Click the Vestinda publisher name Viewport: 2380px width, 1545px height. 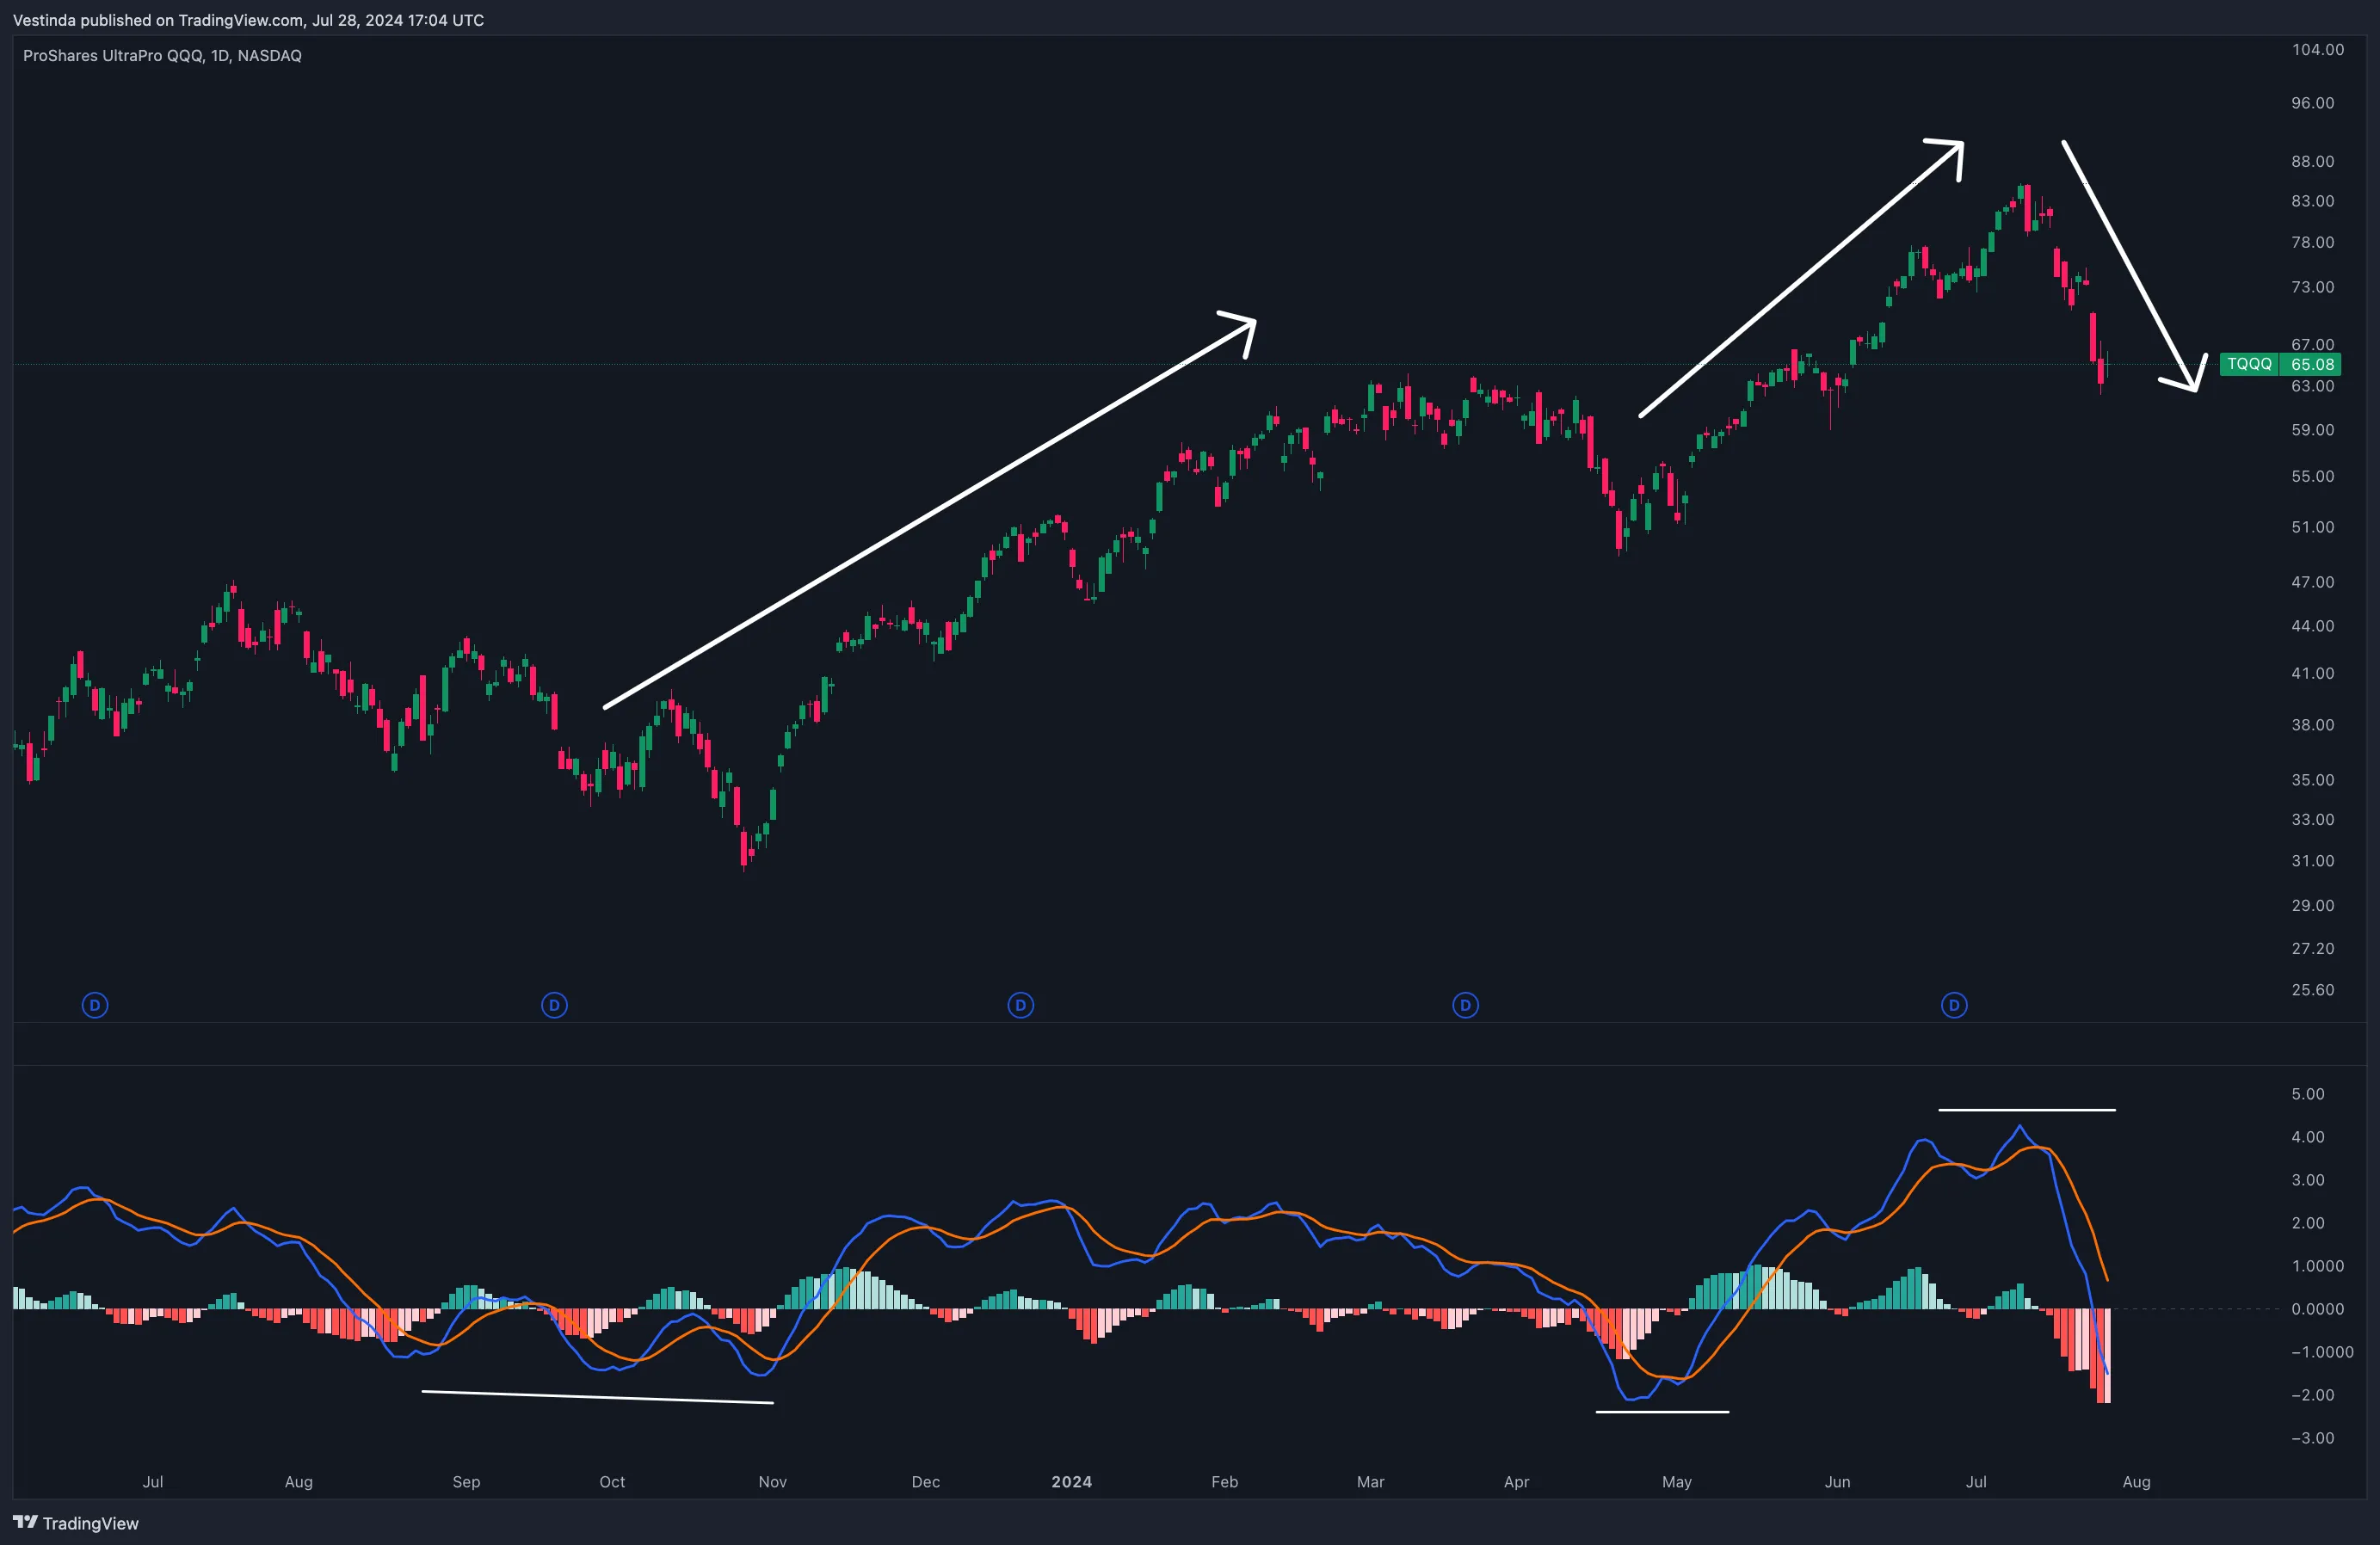click(45, 20)
